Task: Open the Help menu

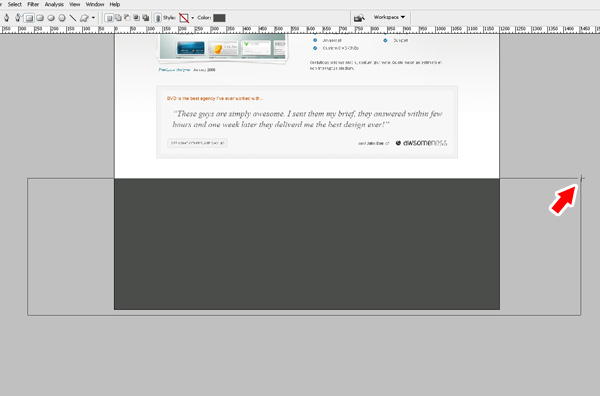Action: point(115,5)
